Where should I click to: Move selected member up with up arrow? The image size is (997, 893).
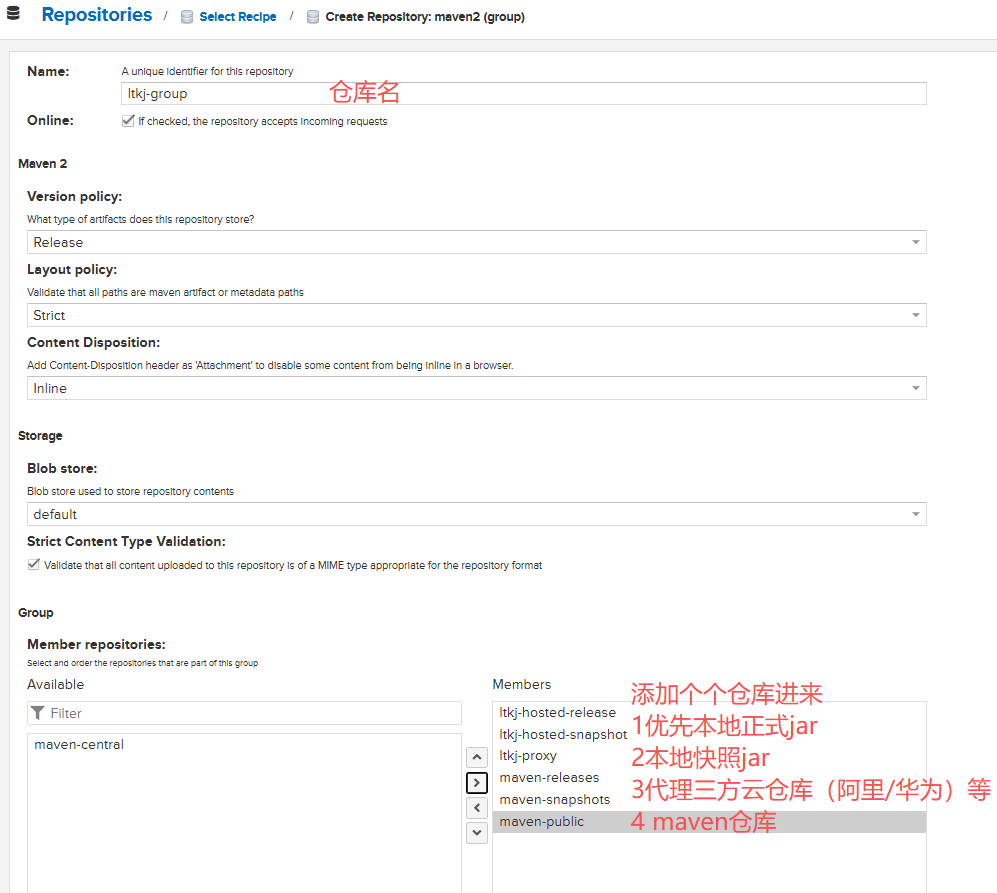(477, 757)
